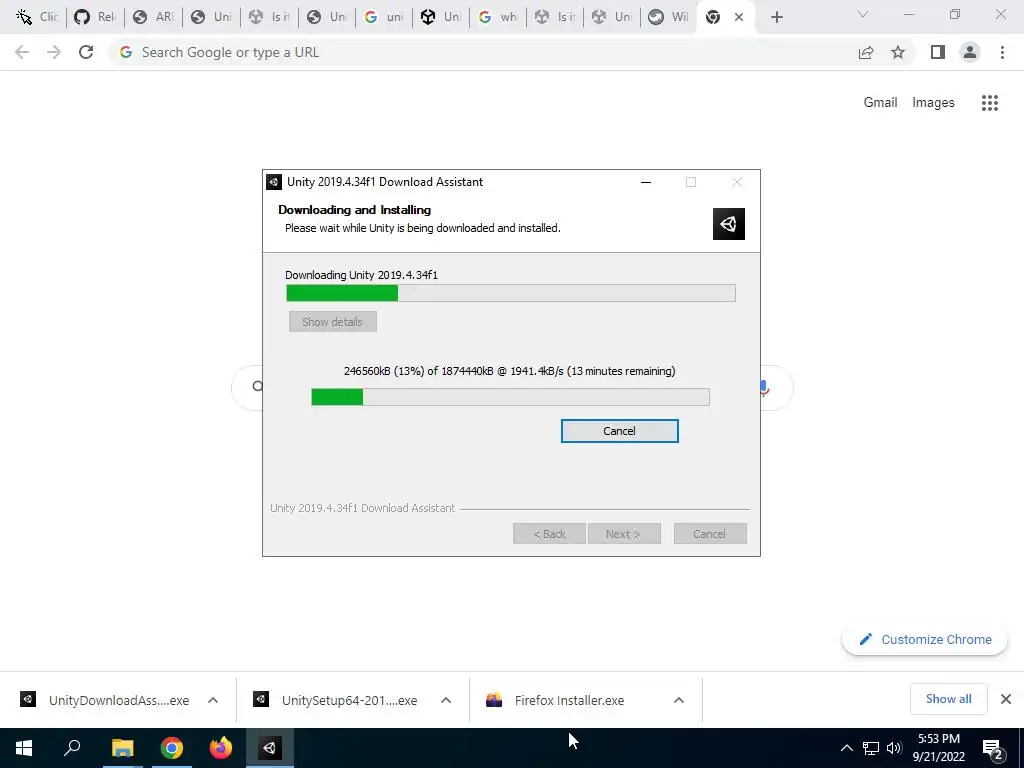Screen dimensions: 1024x768
Task: Switch to the Google 'wh' tab
Action: [x=498, y=17]
